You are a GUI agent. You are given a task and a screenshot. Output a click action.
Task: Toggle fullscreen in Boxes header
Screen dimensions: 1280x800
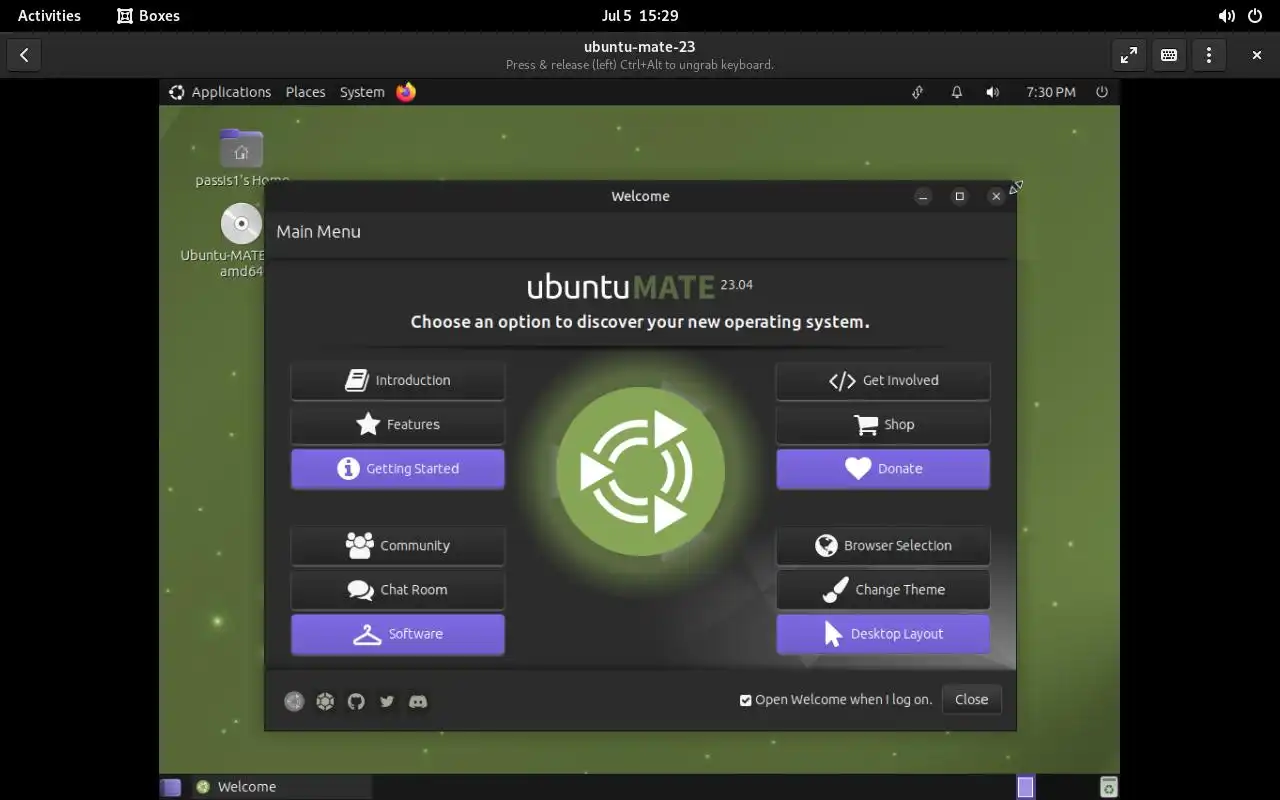tap(1129, 55)
